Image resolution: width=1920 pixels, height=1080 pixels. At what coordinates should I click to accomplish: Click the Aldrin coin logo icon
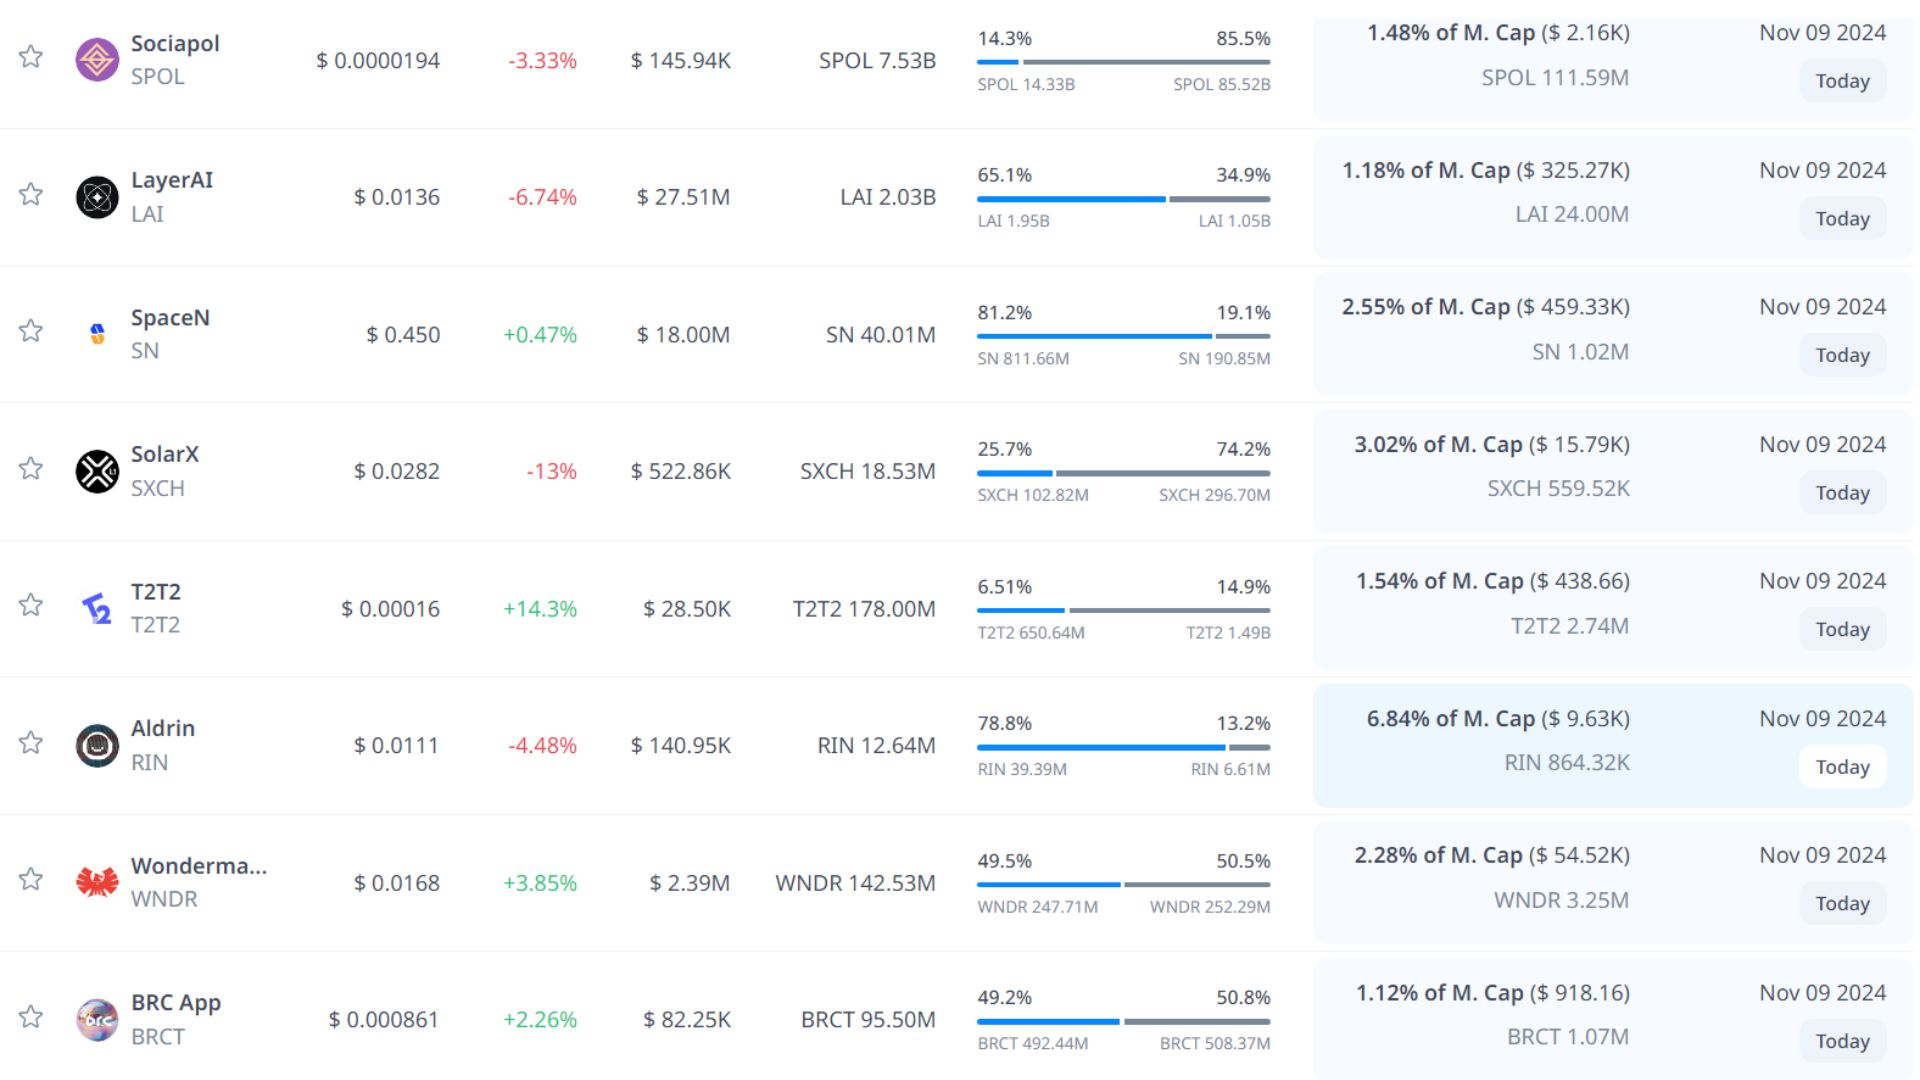[x=97, y=745]
